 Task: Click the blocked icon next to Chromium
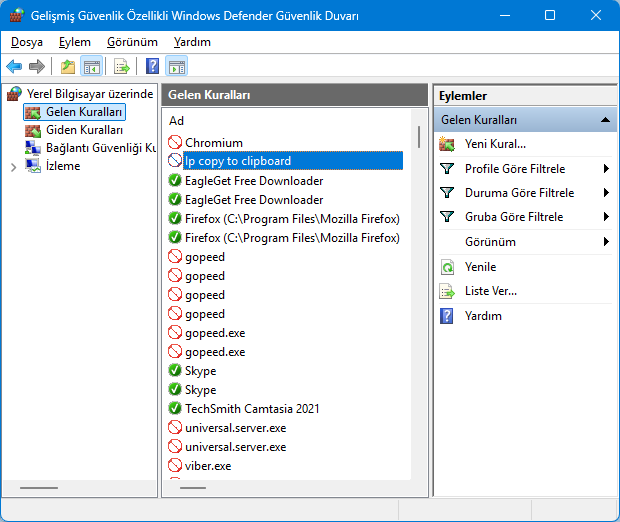coord(175,142)
